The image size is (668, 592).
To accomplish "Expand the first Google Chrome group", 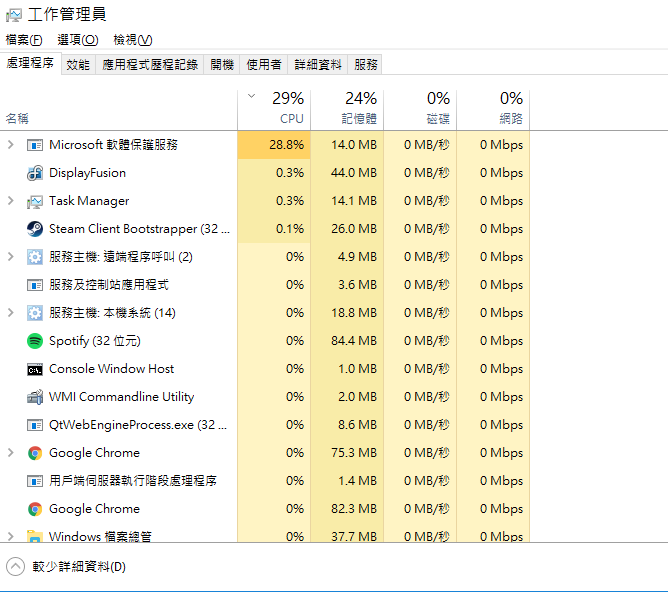I will pos(11,453).
